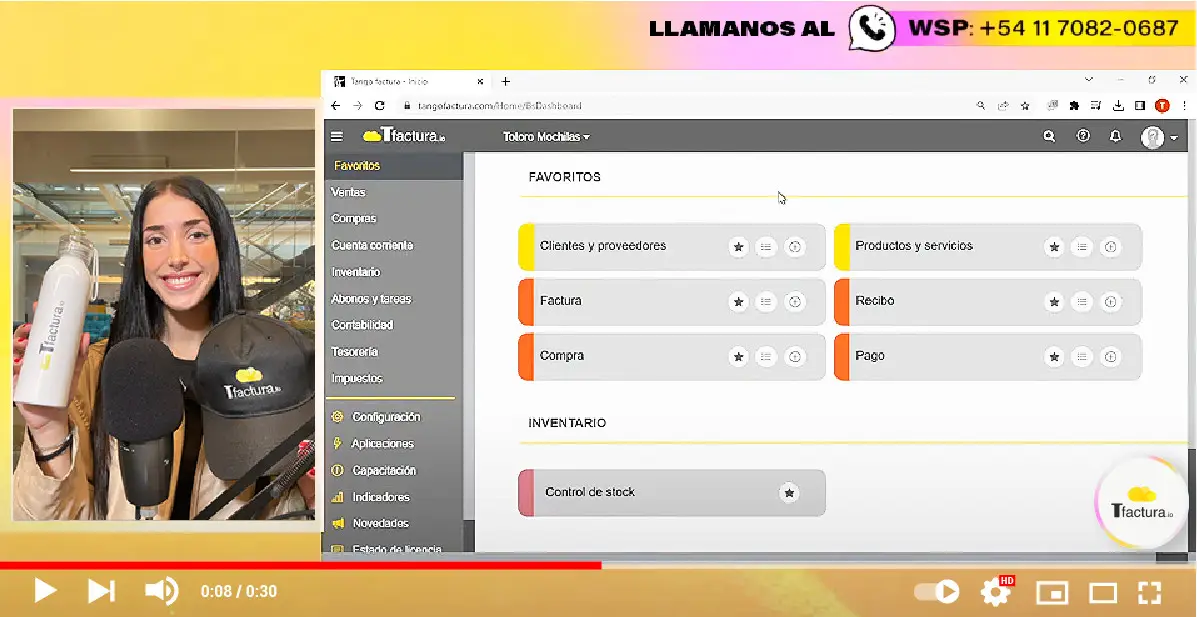Click the browser extensions puzzle icon
The height and width of the screenshot is (617, 1197).
[x=1074, y=105]
